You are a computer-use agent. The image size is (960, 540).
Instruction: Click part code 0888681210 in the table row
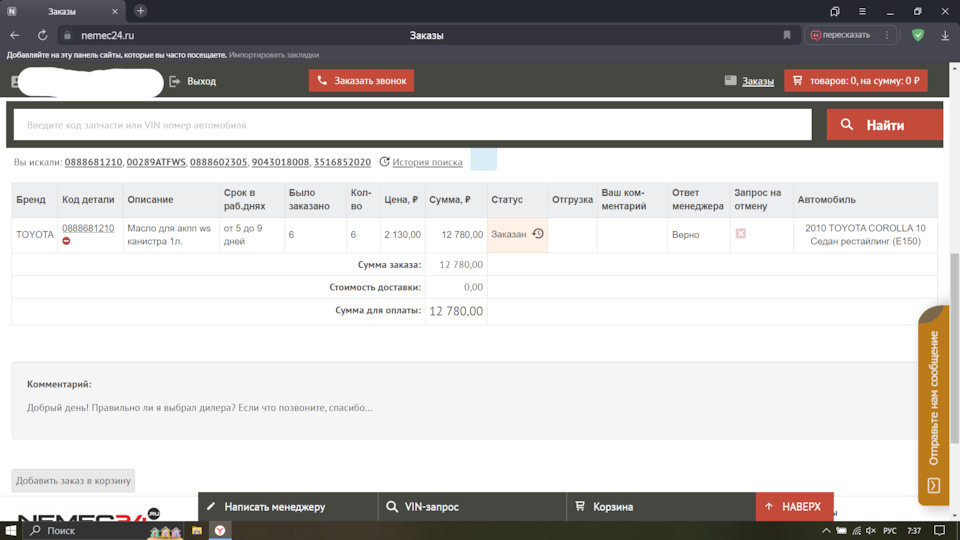(x=88, y=228)
